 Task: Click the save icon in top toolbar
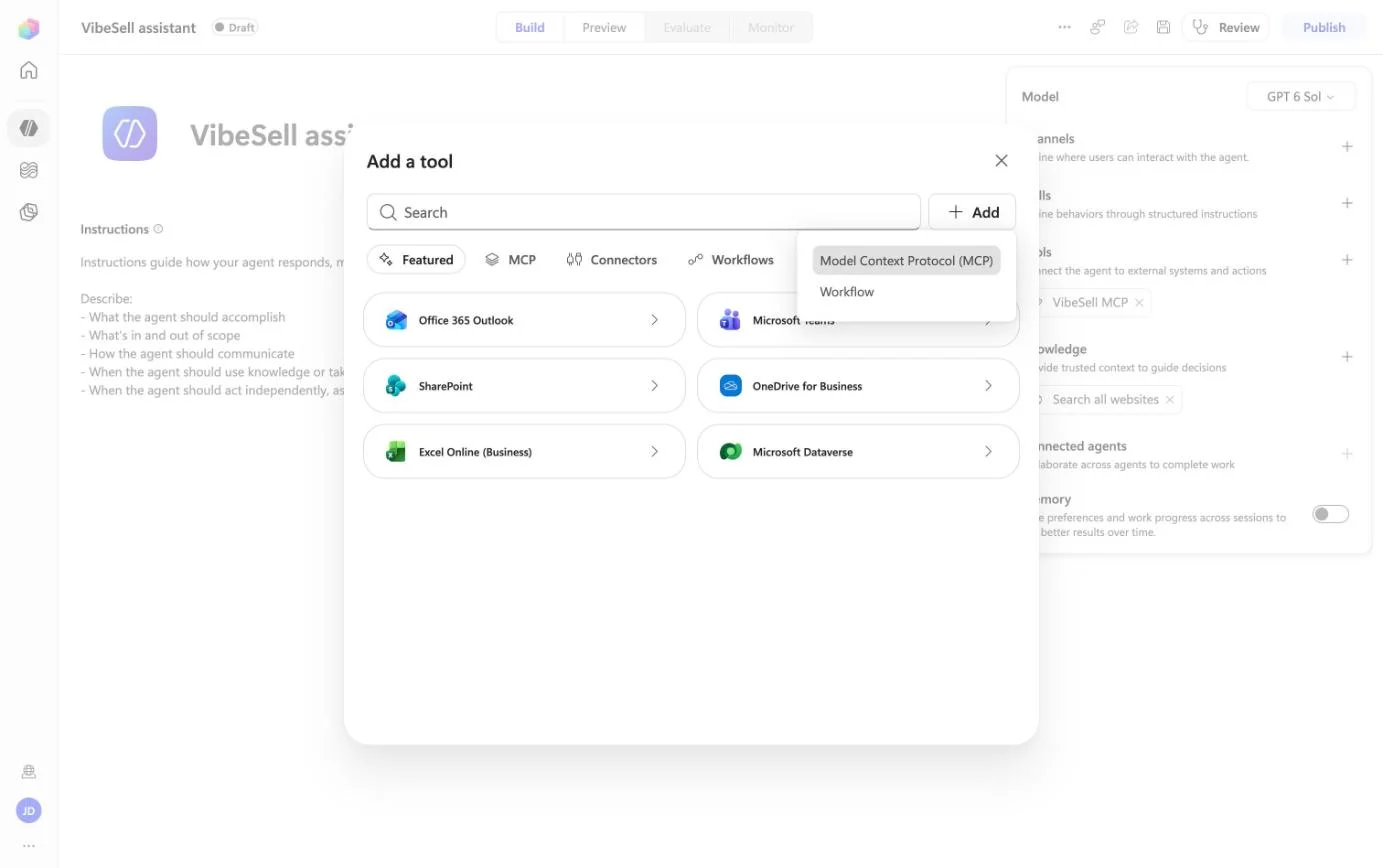[1163, 27]
